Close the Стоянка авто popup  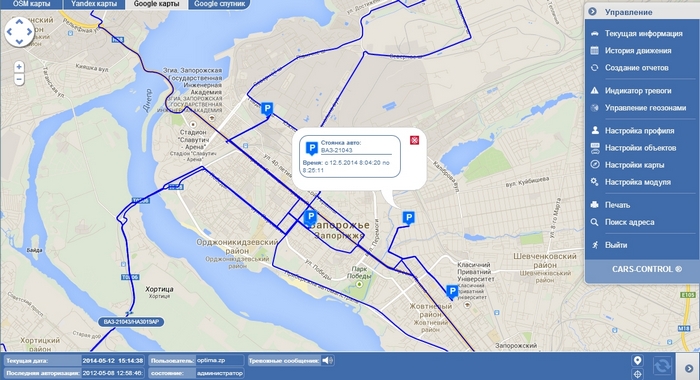click(414, 140)
